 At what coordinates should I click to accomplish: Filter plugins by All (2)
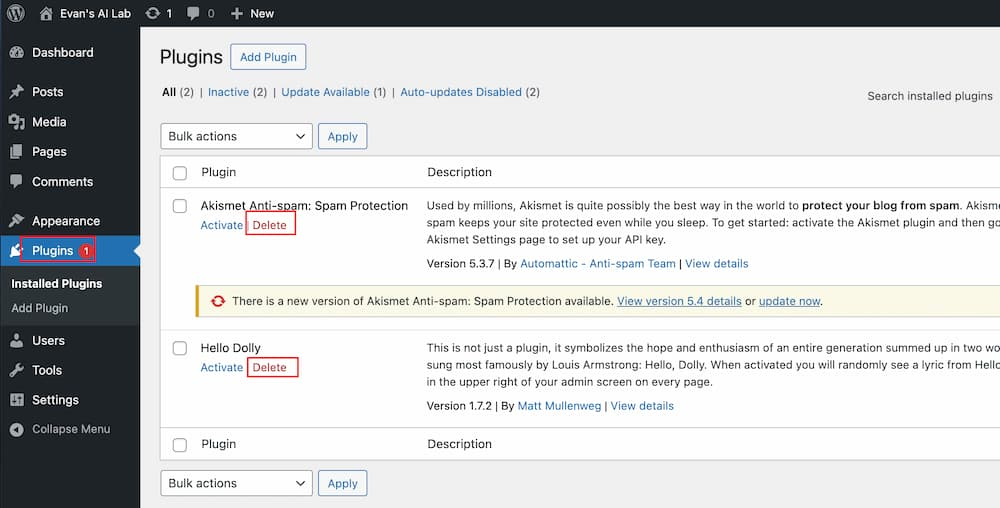(178, 92)
